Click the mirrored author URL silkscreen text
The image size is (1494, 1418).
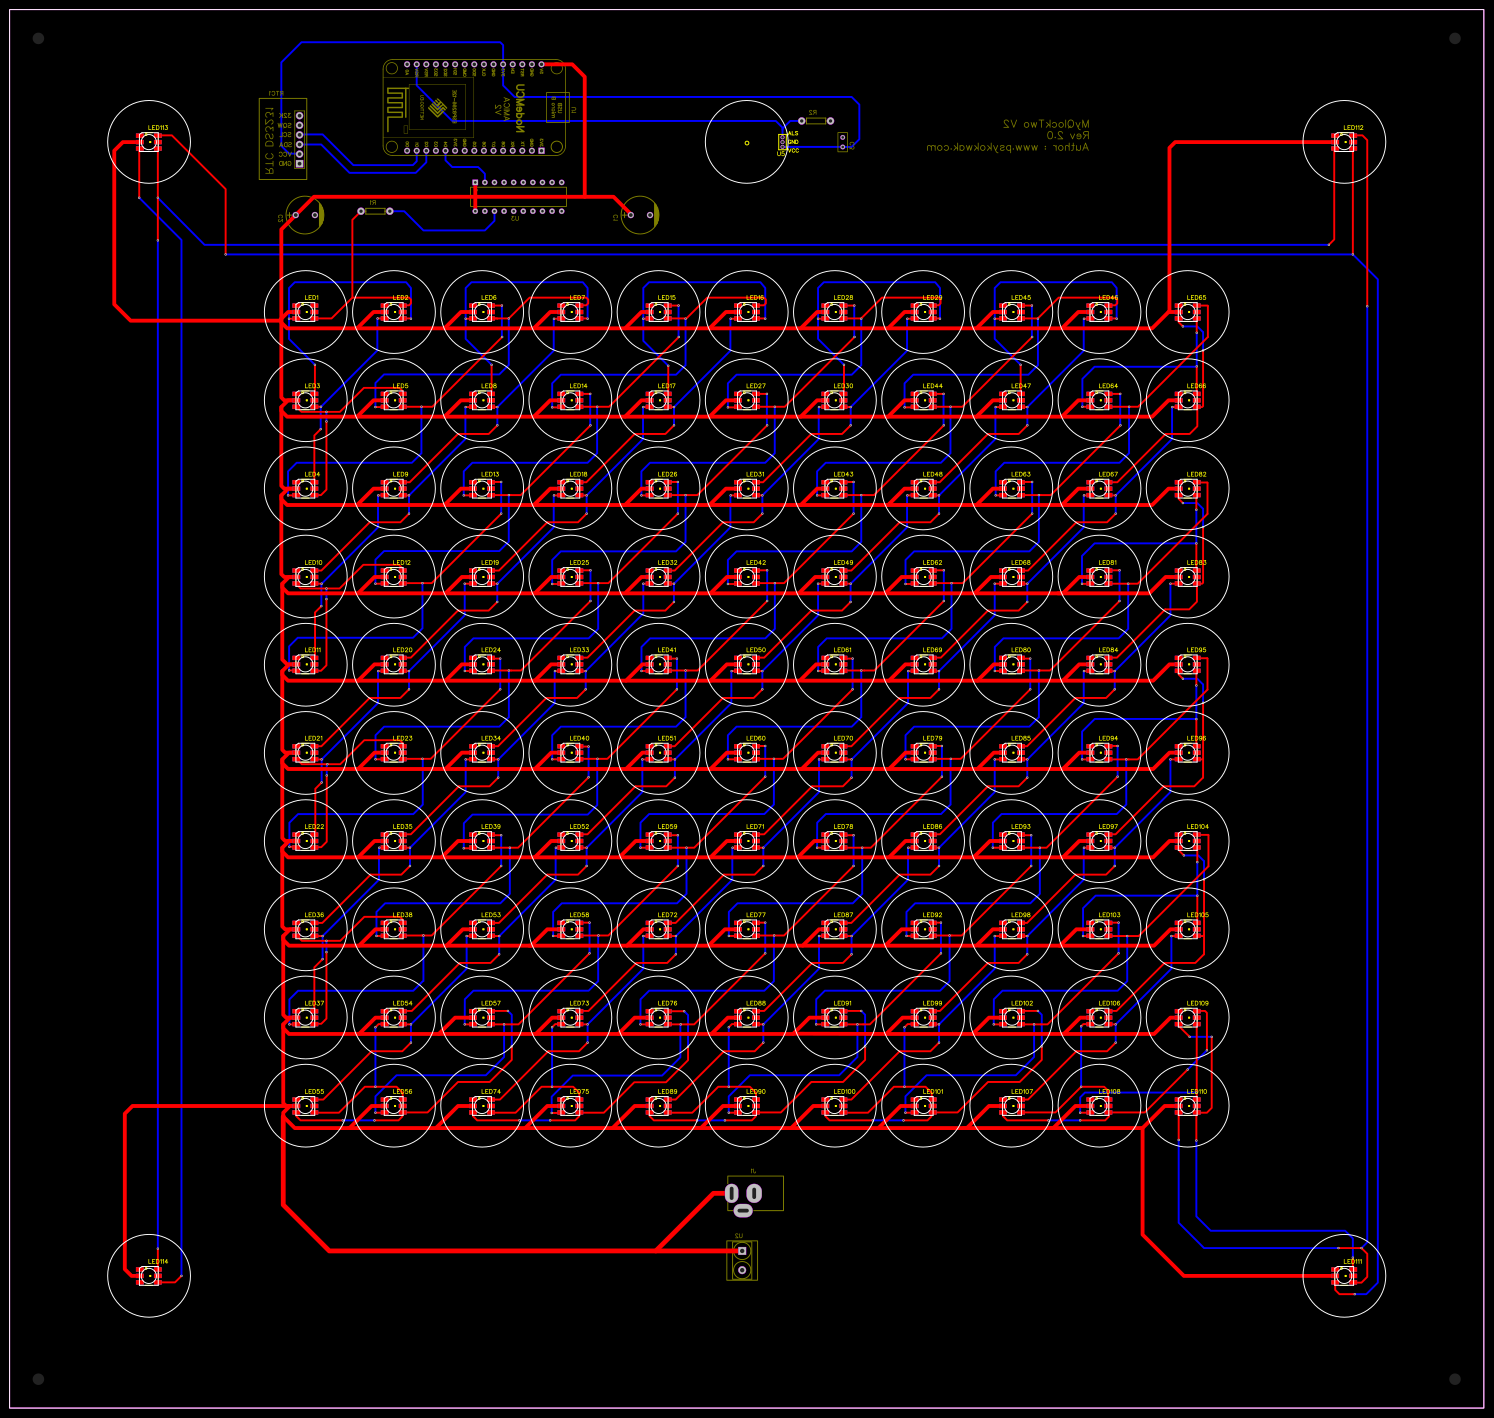1008,147
